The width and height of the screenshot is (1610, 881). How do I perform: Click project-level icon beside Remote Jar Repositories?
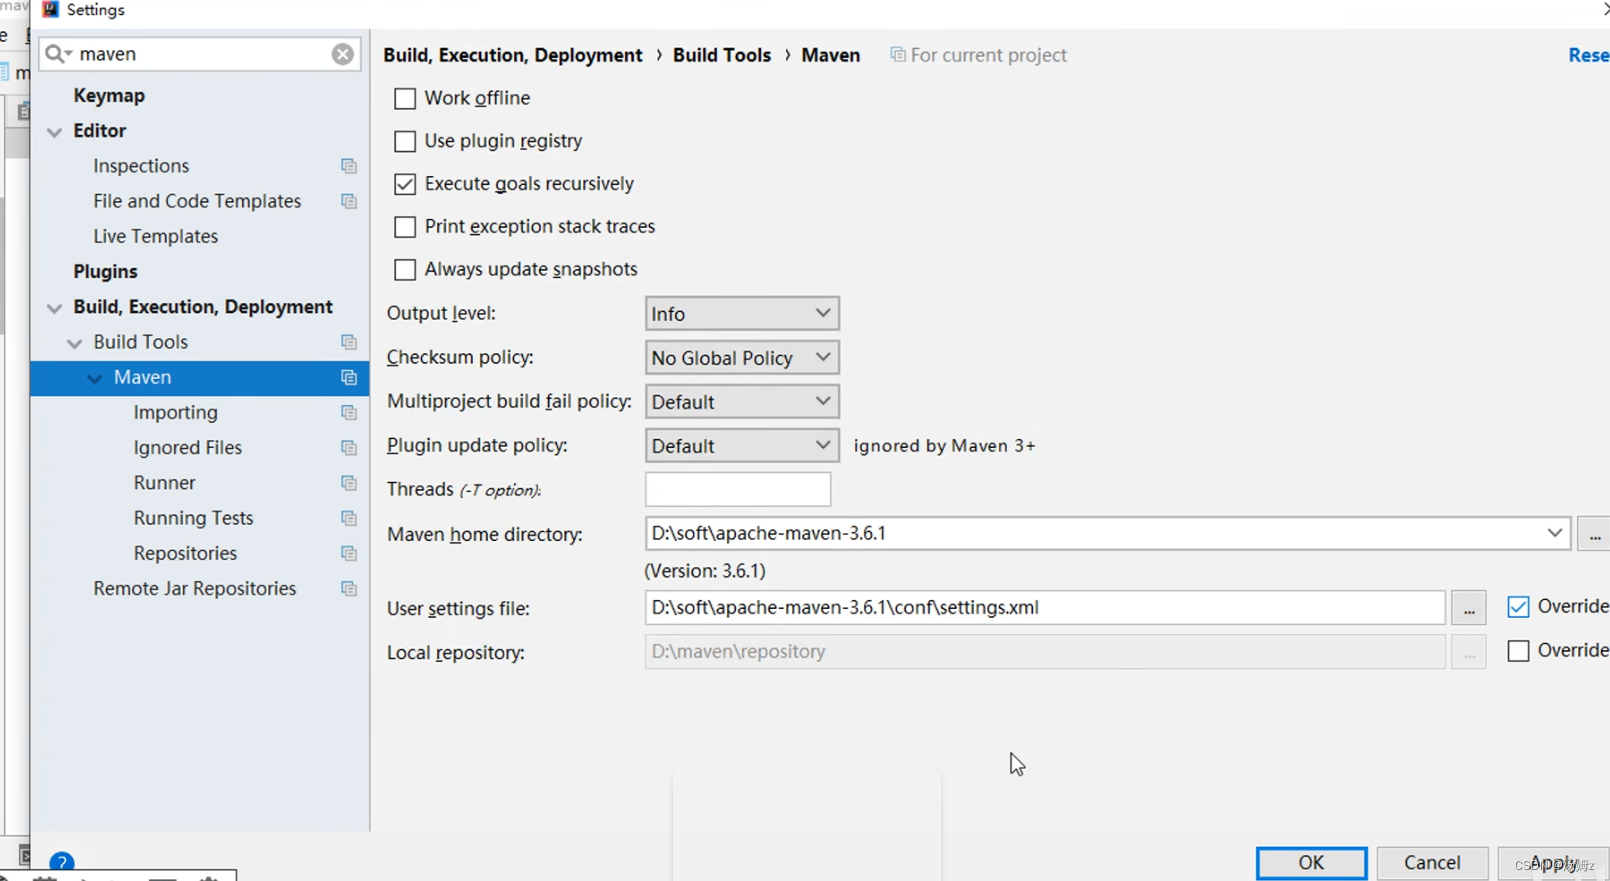pos(349,588)
